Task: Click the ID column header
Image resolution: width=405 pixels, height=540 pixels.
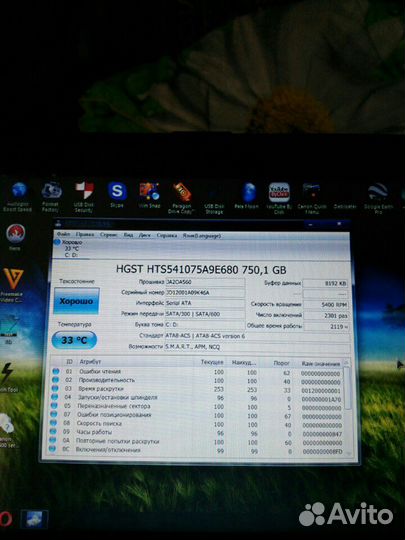Action: pos(69,362)
